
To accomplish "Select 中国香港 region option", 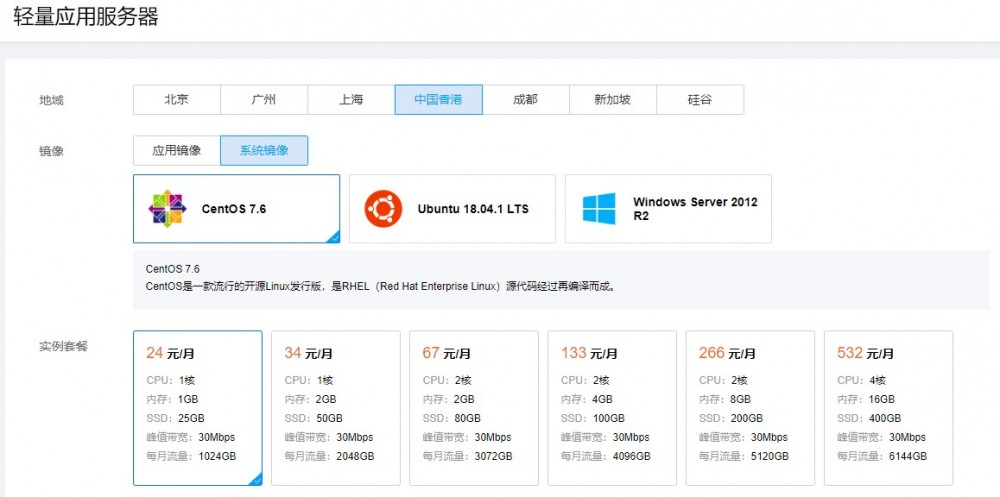I will pyautogui.click(x=438, y=100).
